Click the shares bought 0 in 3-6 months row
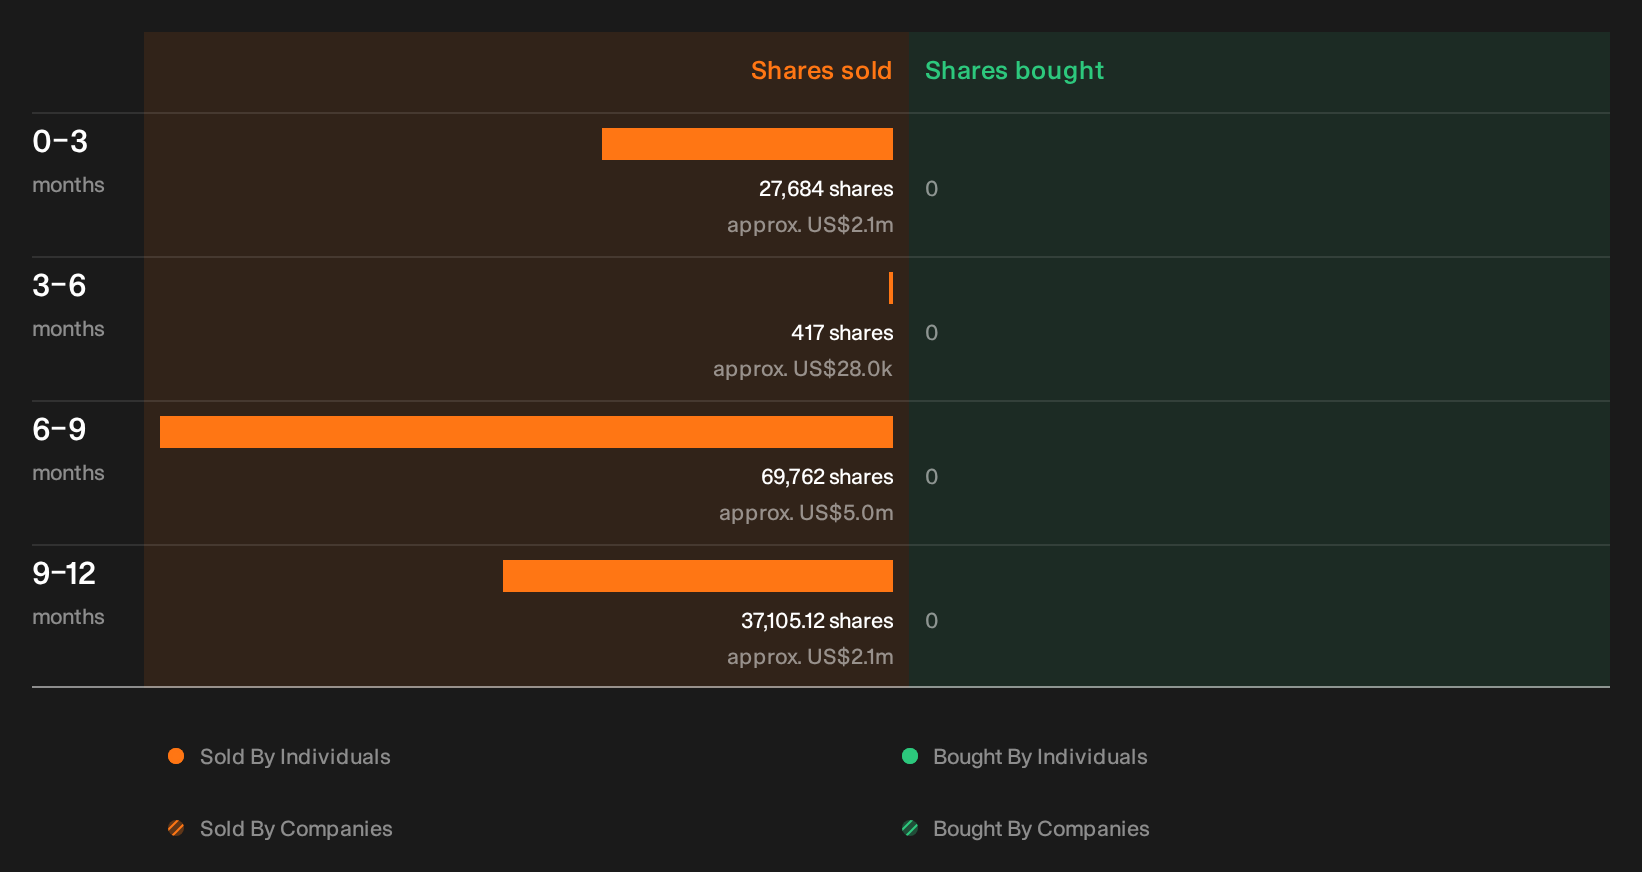1642x872 pixels. [x=931, y=333]
